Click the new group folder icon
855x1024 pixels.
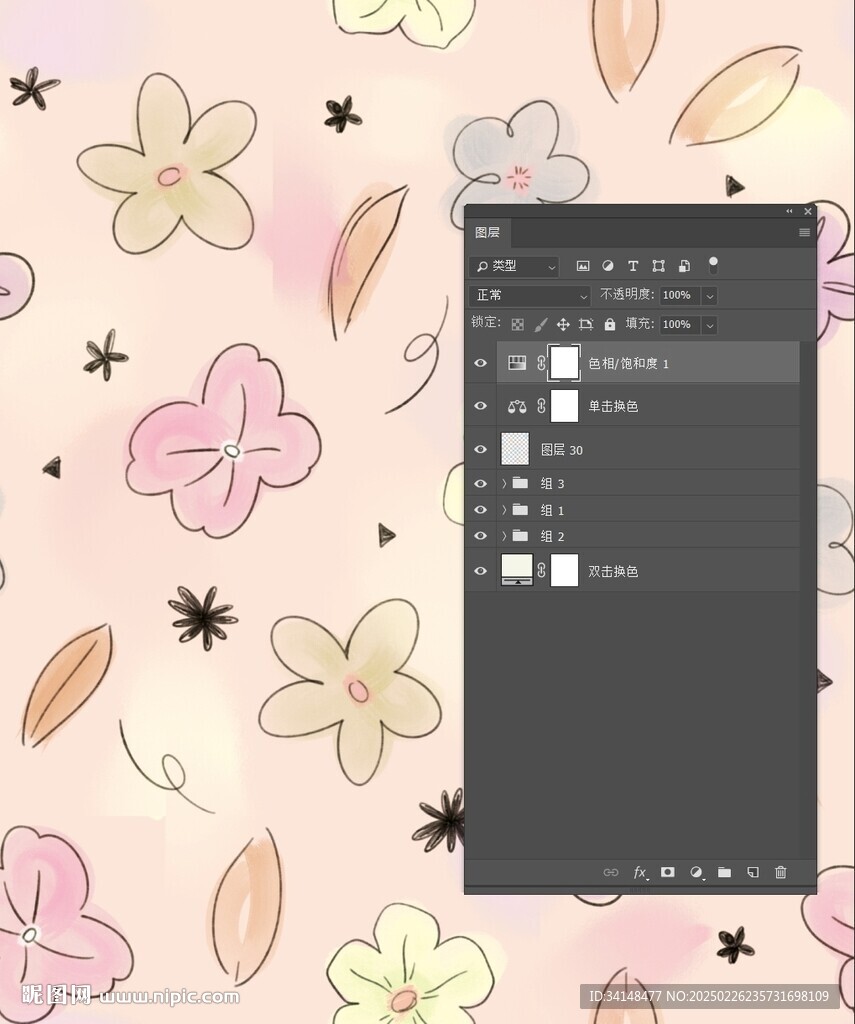[x=725, y=872]
